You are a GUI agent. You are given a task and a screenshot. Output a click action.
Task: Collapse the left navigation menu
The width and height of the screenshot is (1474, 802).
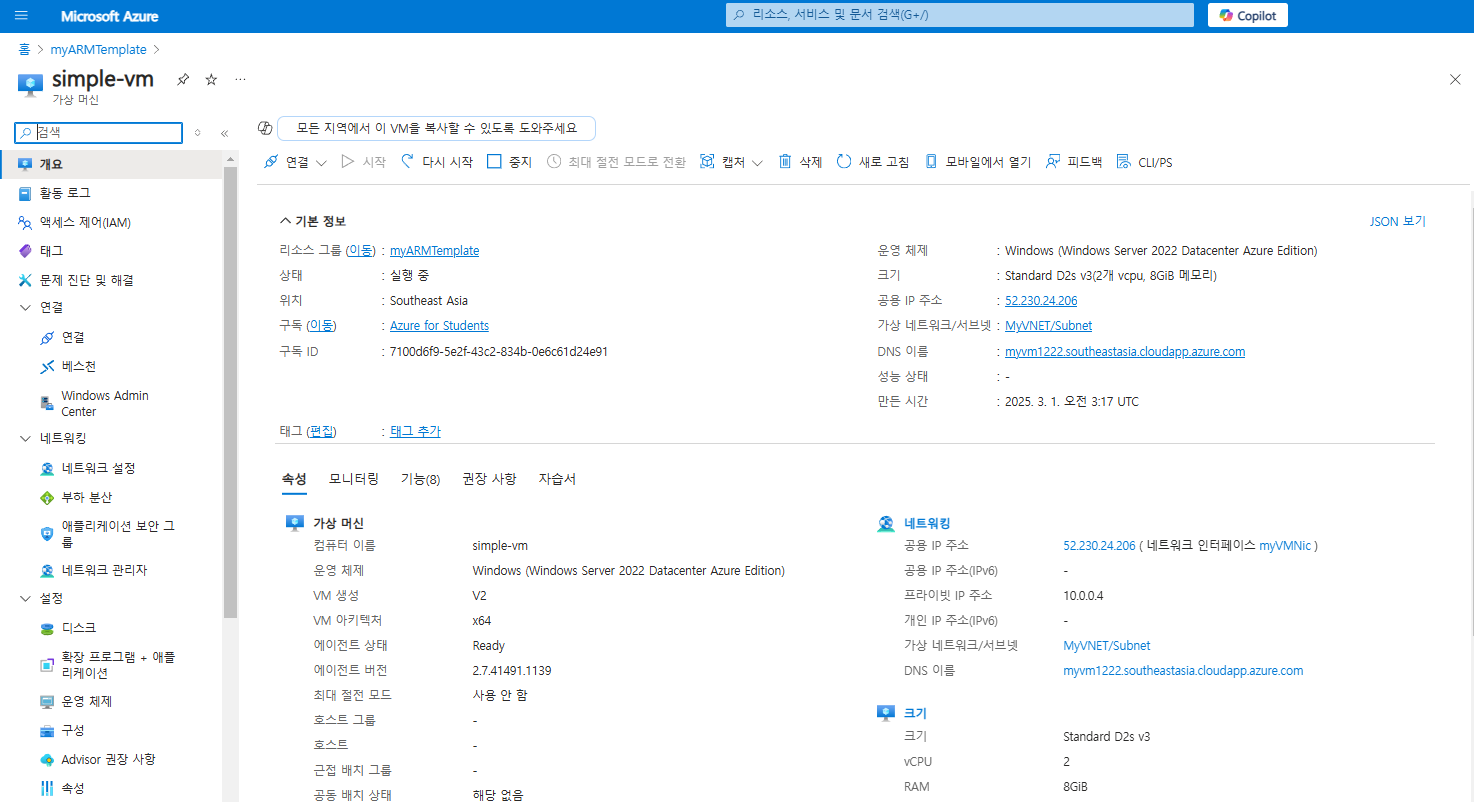[224, 133]
